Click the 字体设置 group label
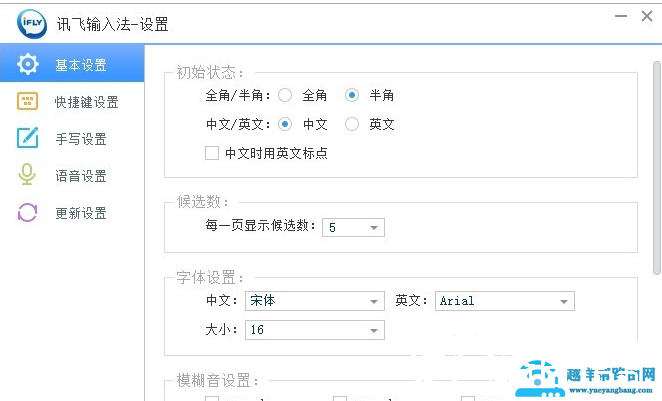The height and width of the screenshot is (401, 662). [210, 278]
